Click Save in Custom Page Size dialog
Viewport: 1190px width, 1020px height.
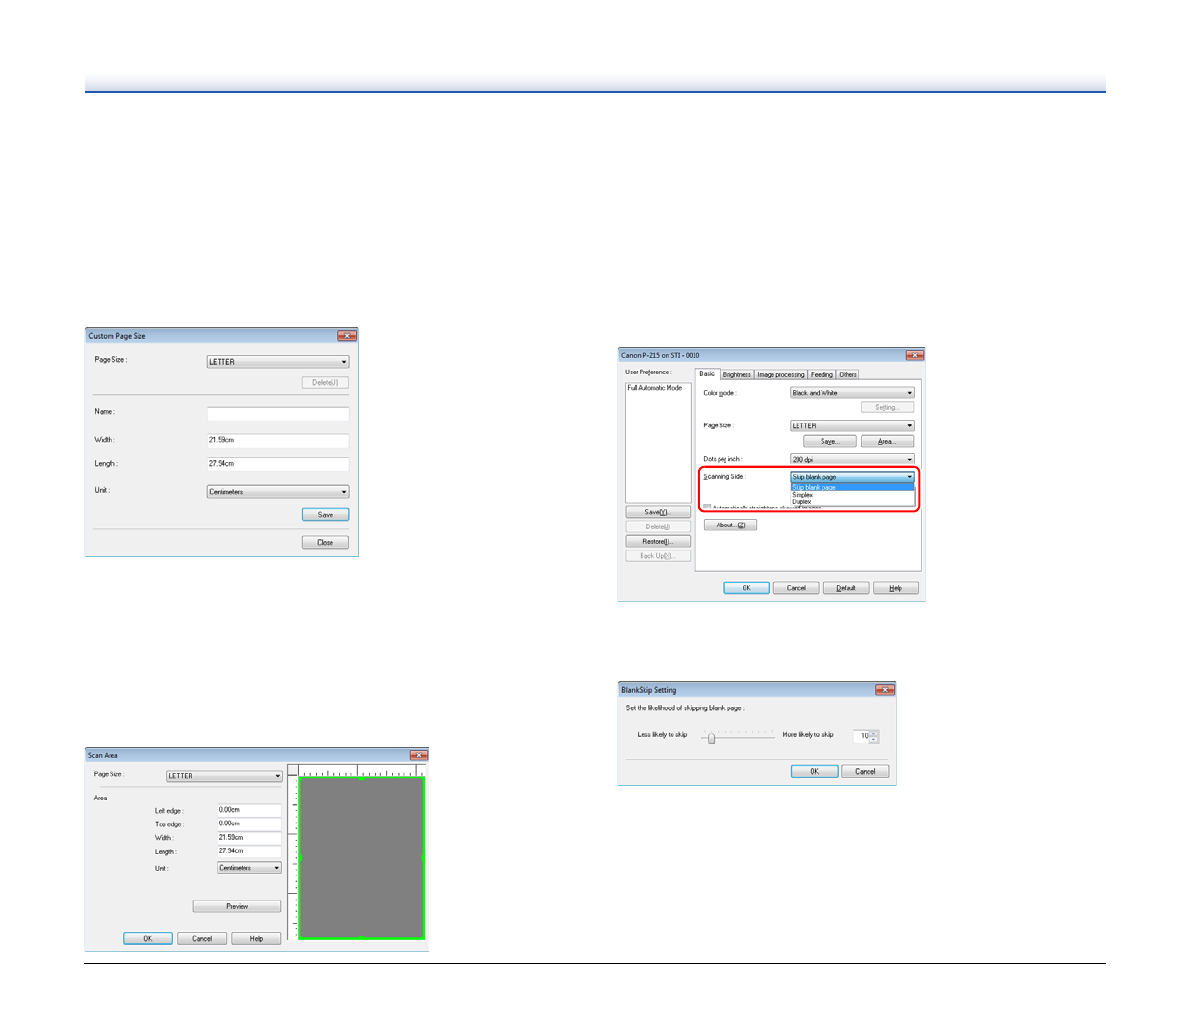[325, 515]
